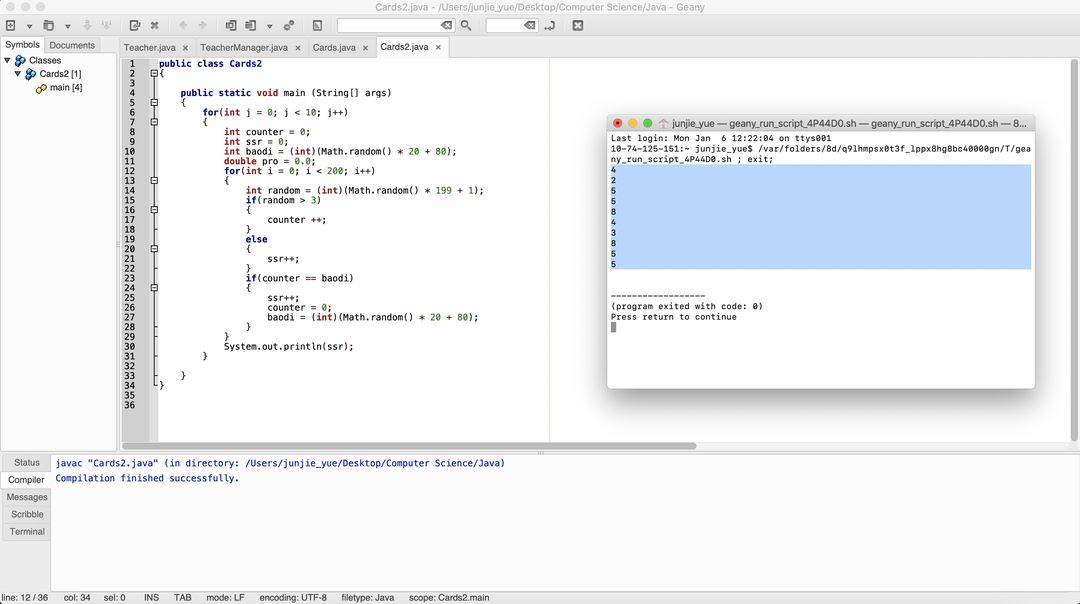The height and width of the screenshot is (604, 1080).
Task: Collapse the main fold marker at line 5
Action: [x=154, y=103]
